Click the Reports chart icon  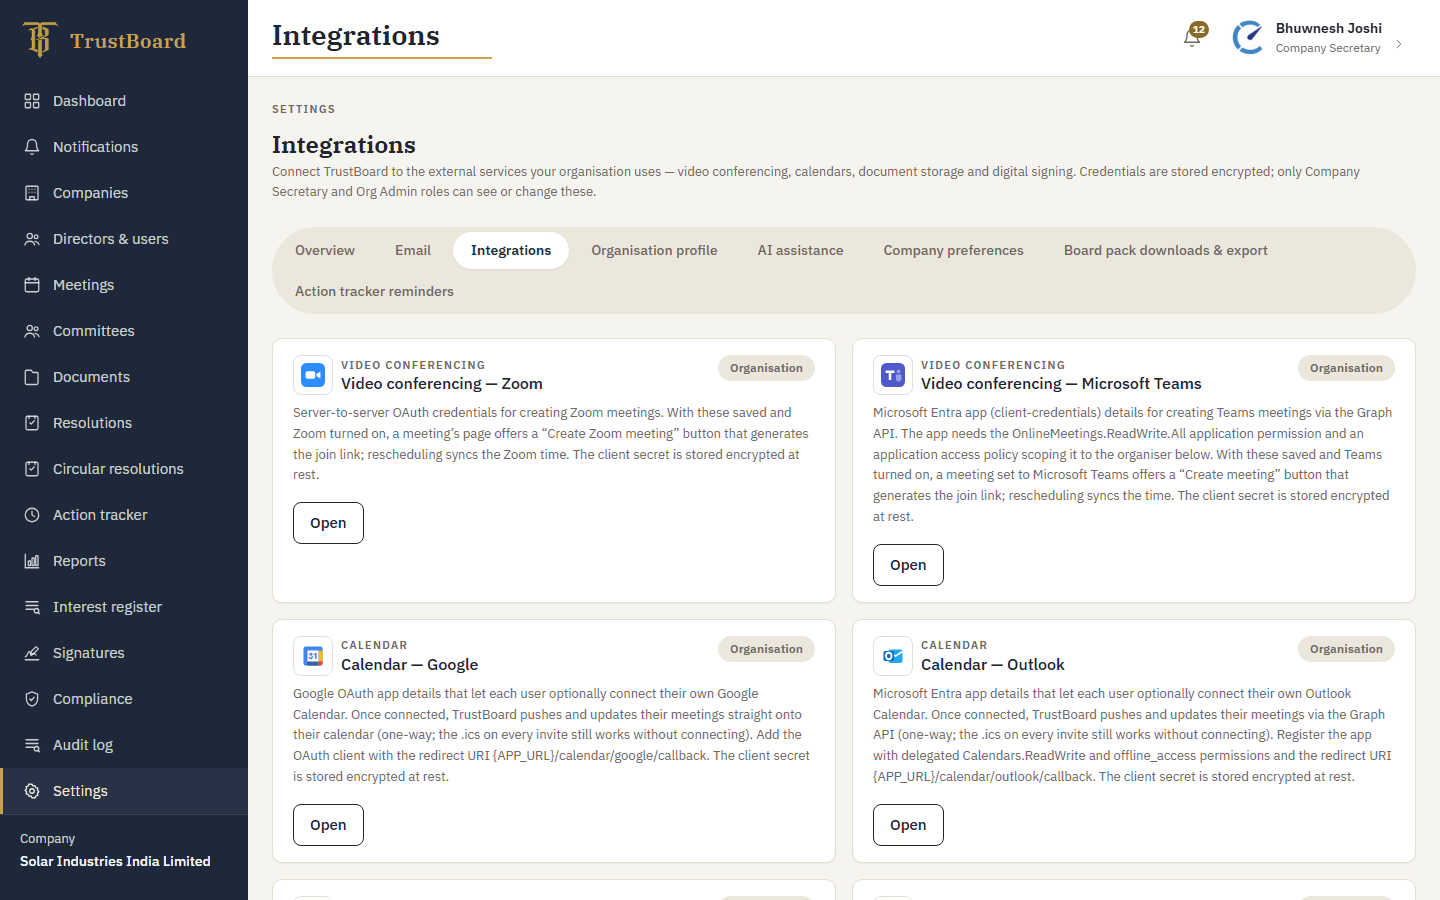[32, 561]
